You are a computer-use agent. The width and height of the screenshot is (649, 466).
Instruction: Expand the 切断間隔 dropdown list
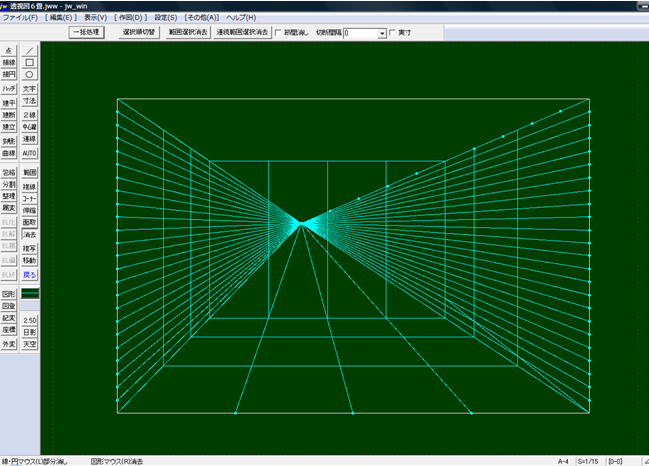(382, 33)
